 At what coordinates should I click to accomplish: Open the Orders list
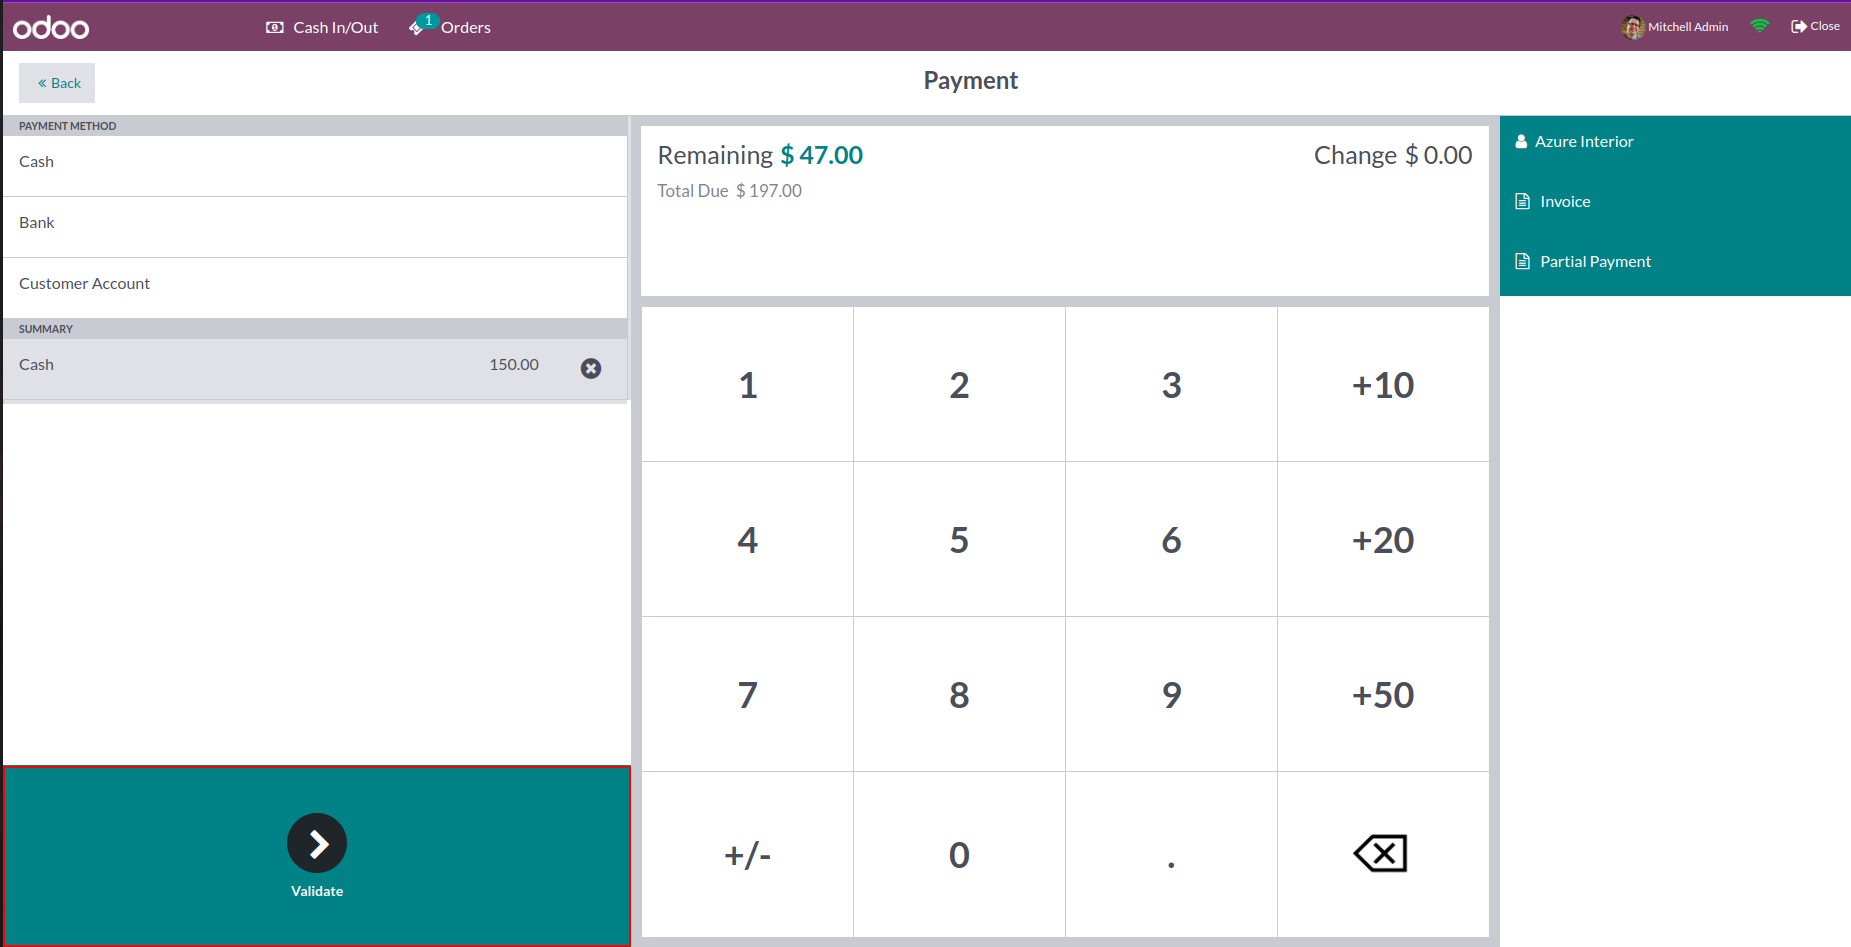click(451, 27)
